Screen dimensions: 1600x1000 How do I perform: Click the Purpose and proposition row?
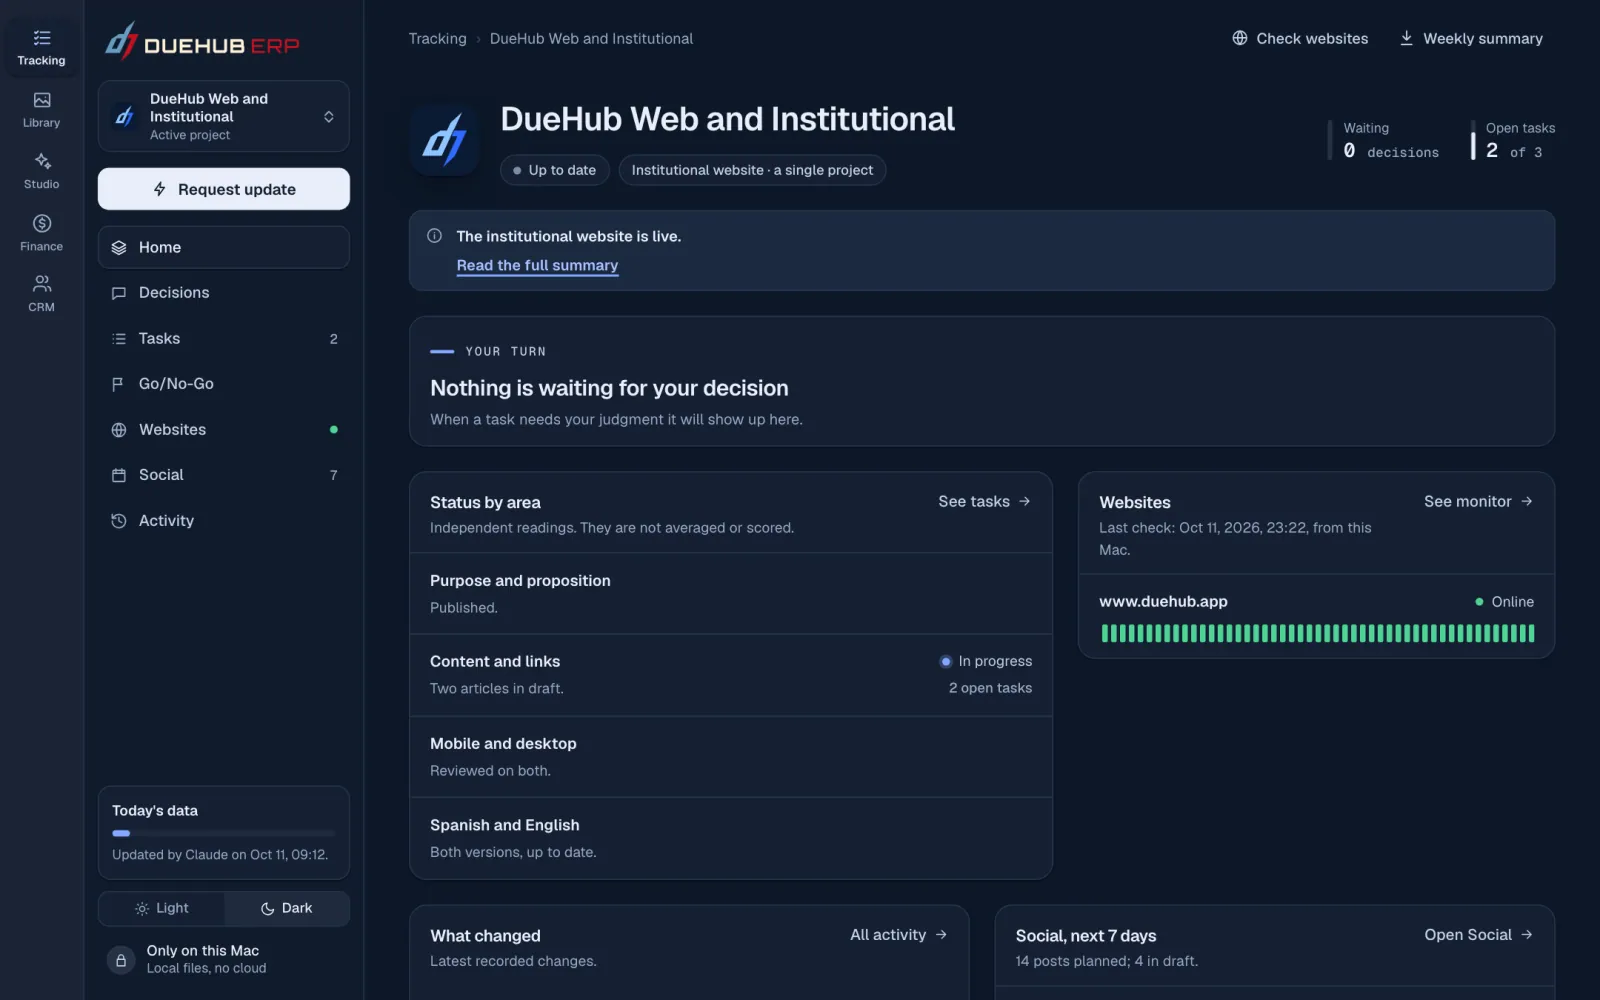(731, 594)
